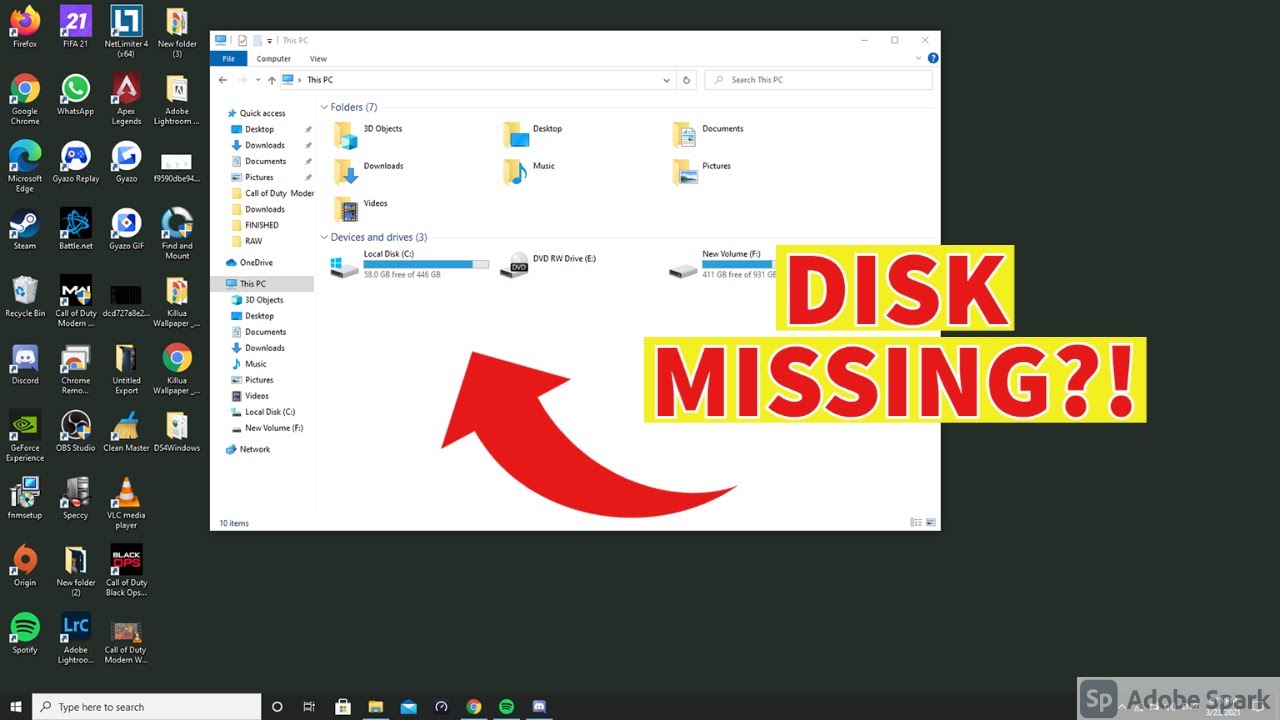Viewport: 1280px width, 720px height.
Task: Switch to the Computer ribbon tab
Action: pyautogui.click(x=273, y=59)
